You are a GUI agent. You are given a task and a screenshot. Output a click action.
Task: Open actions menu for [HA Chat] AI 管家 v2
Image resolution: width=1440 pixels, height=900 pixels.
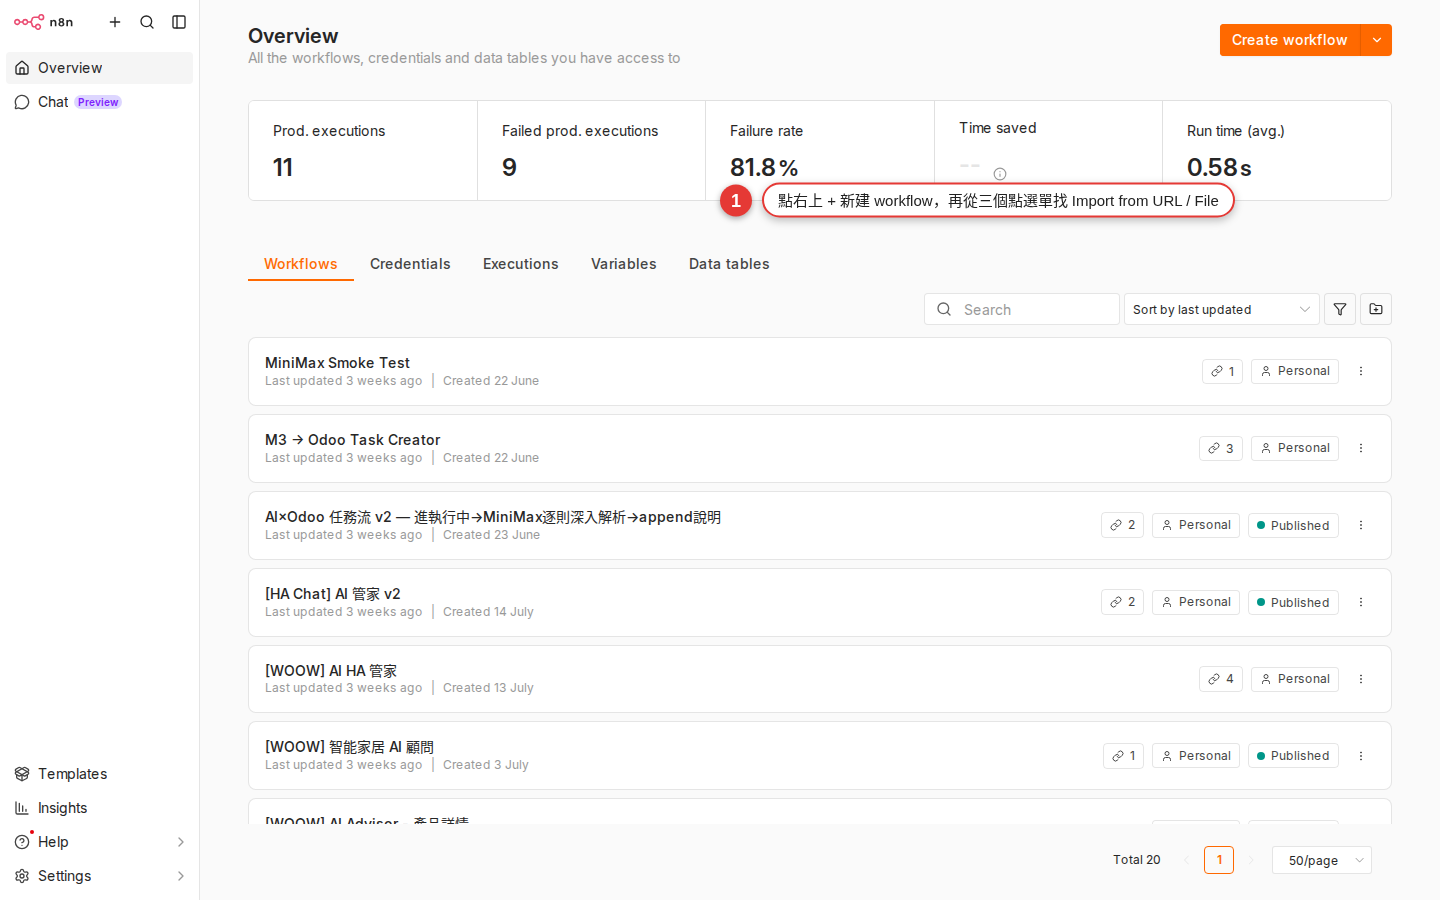[x=1361, y=602]
